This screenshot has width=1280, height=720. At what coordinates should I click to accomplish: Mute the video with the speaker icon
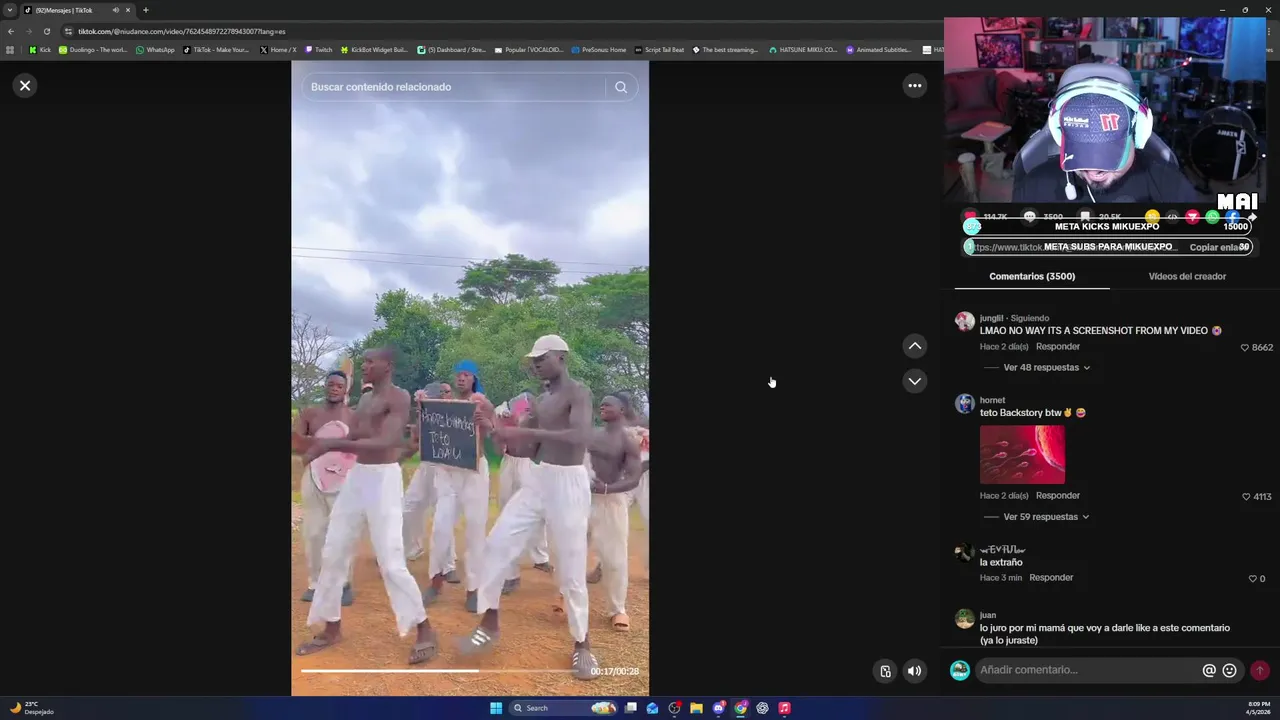click(x=914, y=671)
